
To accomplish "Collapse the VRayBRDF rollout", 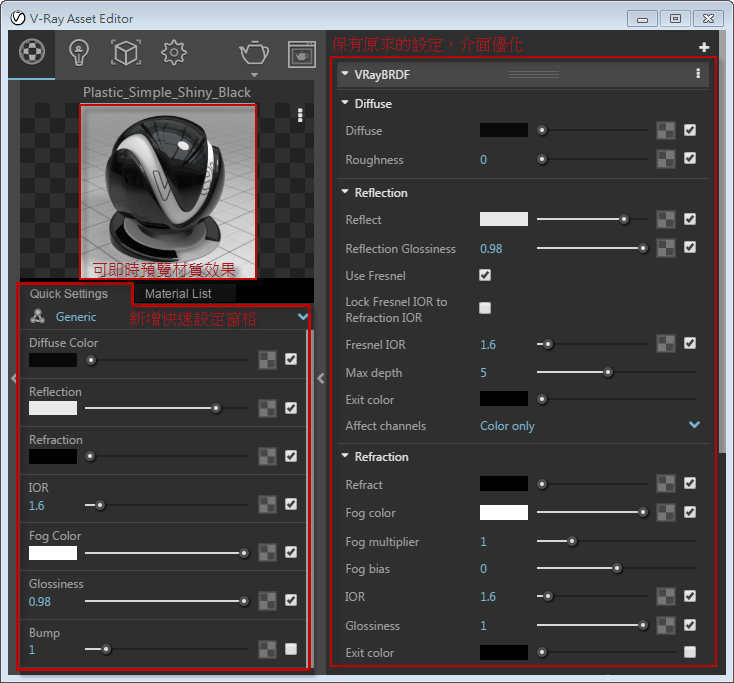I will [x=345, y=73].
